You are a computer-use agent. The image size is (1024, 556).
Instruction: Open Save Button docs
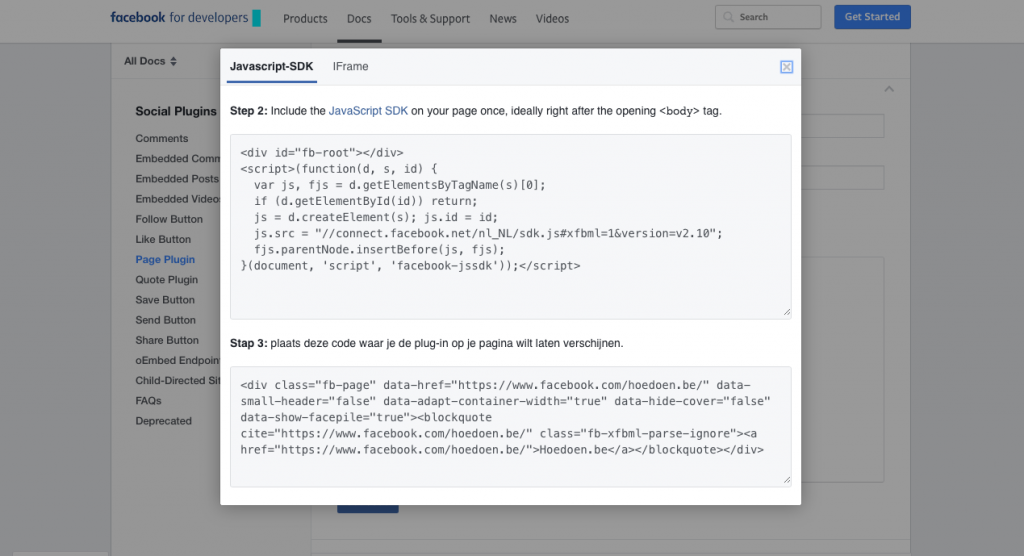(x=165, y=300)
